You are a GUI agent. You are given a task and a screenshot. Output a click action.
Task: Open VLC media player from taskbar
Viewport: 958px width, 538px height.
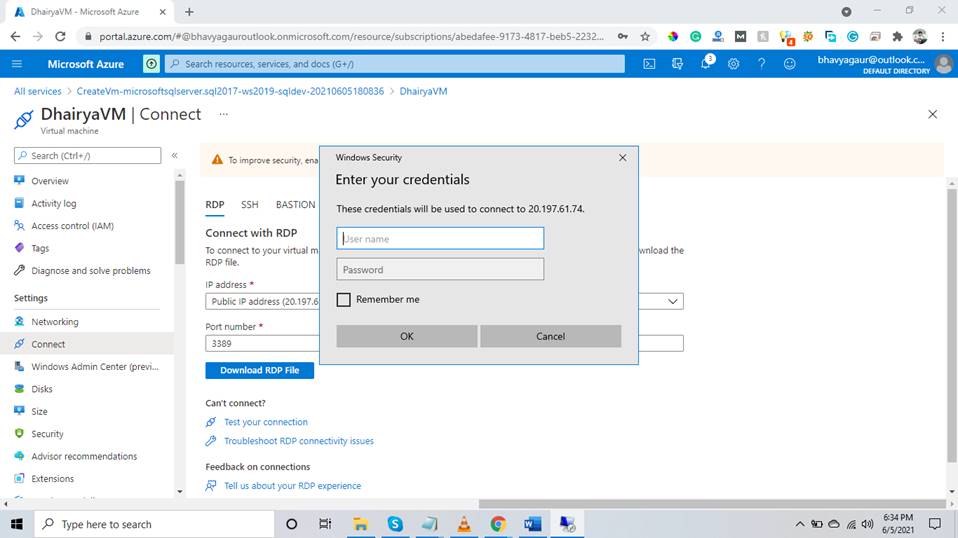tap(464, 524)
